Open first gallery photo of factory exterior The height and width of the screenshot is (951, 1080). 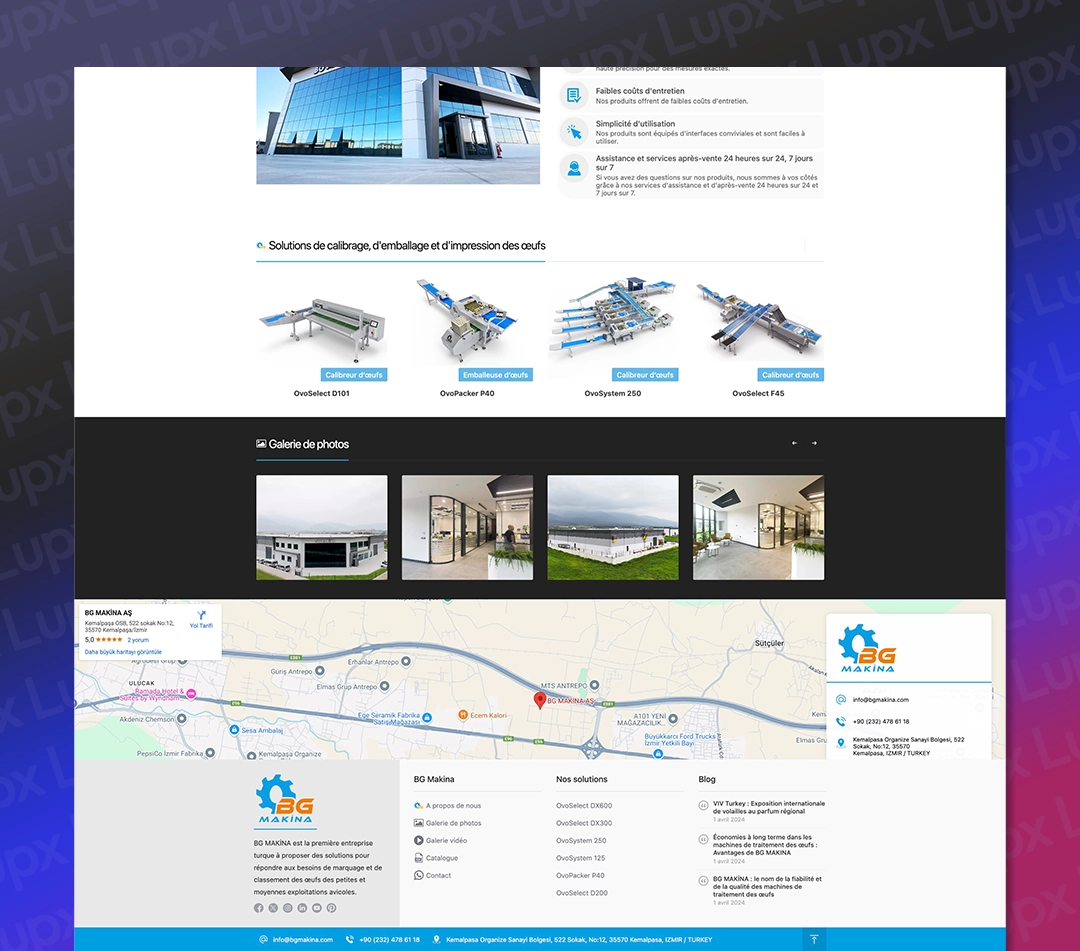coord(322,527)
